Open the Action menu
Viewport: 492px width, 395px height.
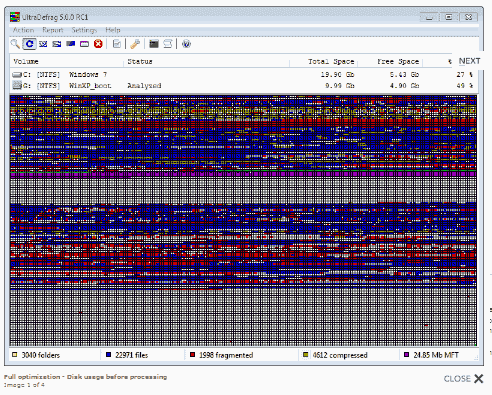(x=23, y=30)
